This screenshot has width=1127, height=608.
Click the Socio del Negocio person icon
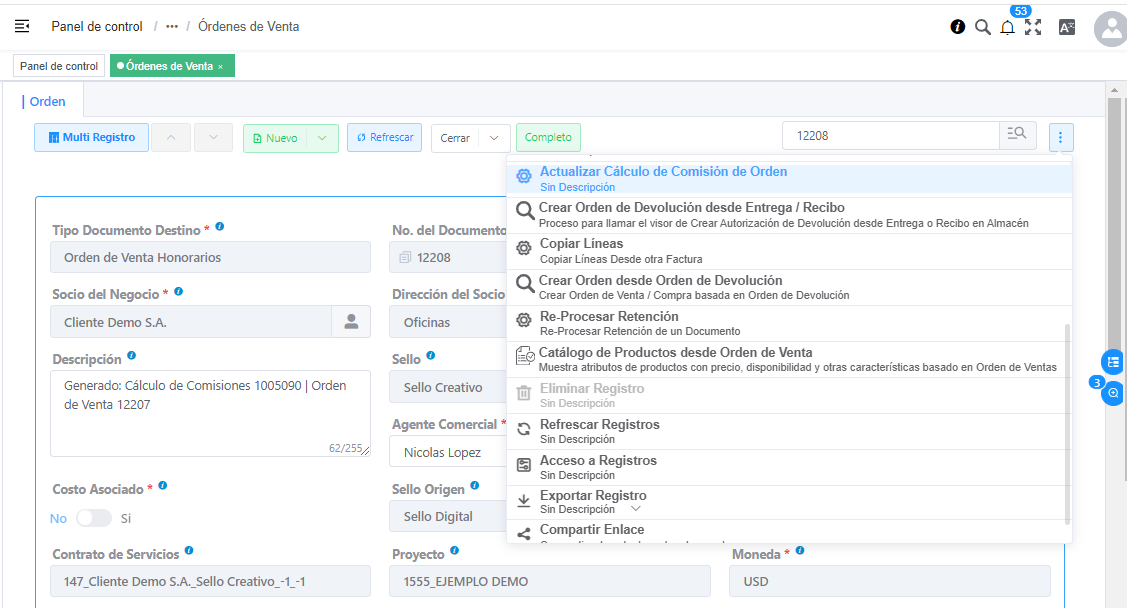point(351,322)
